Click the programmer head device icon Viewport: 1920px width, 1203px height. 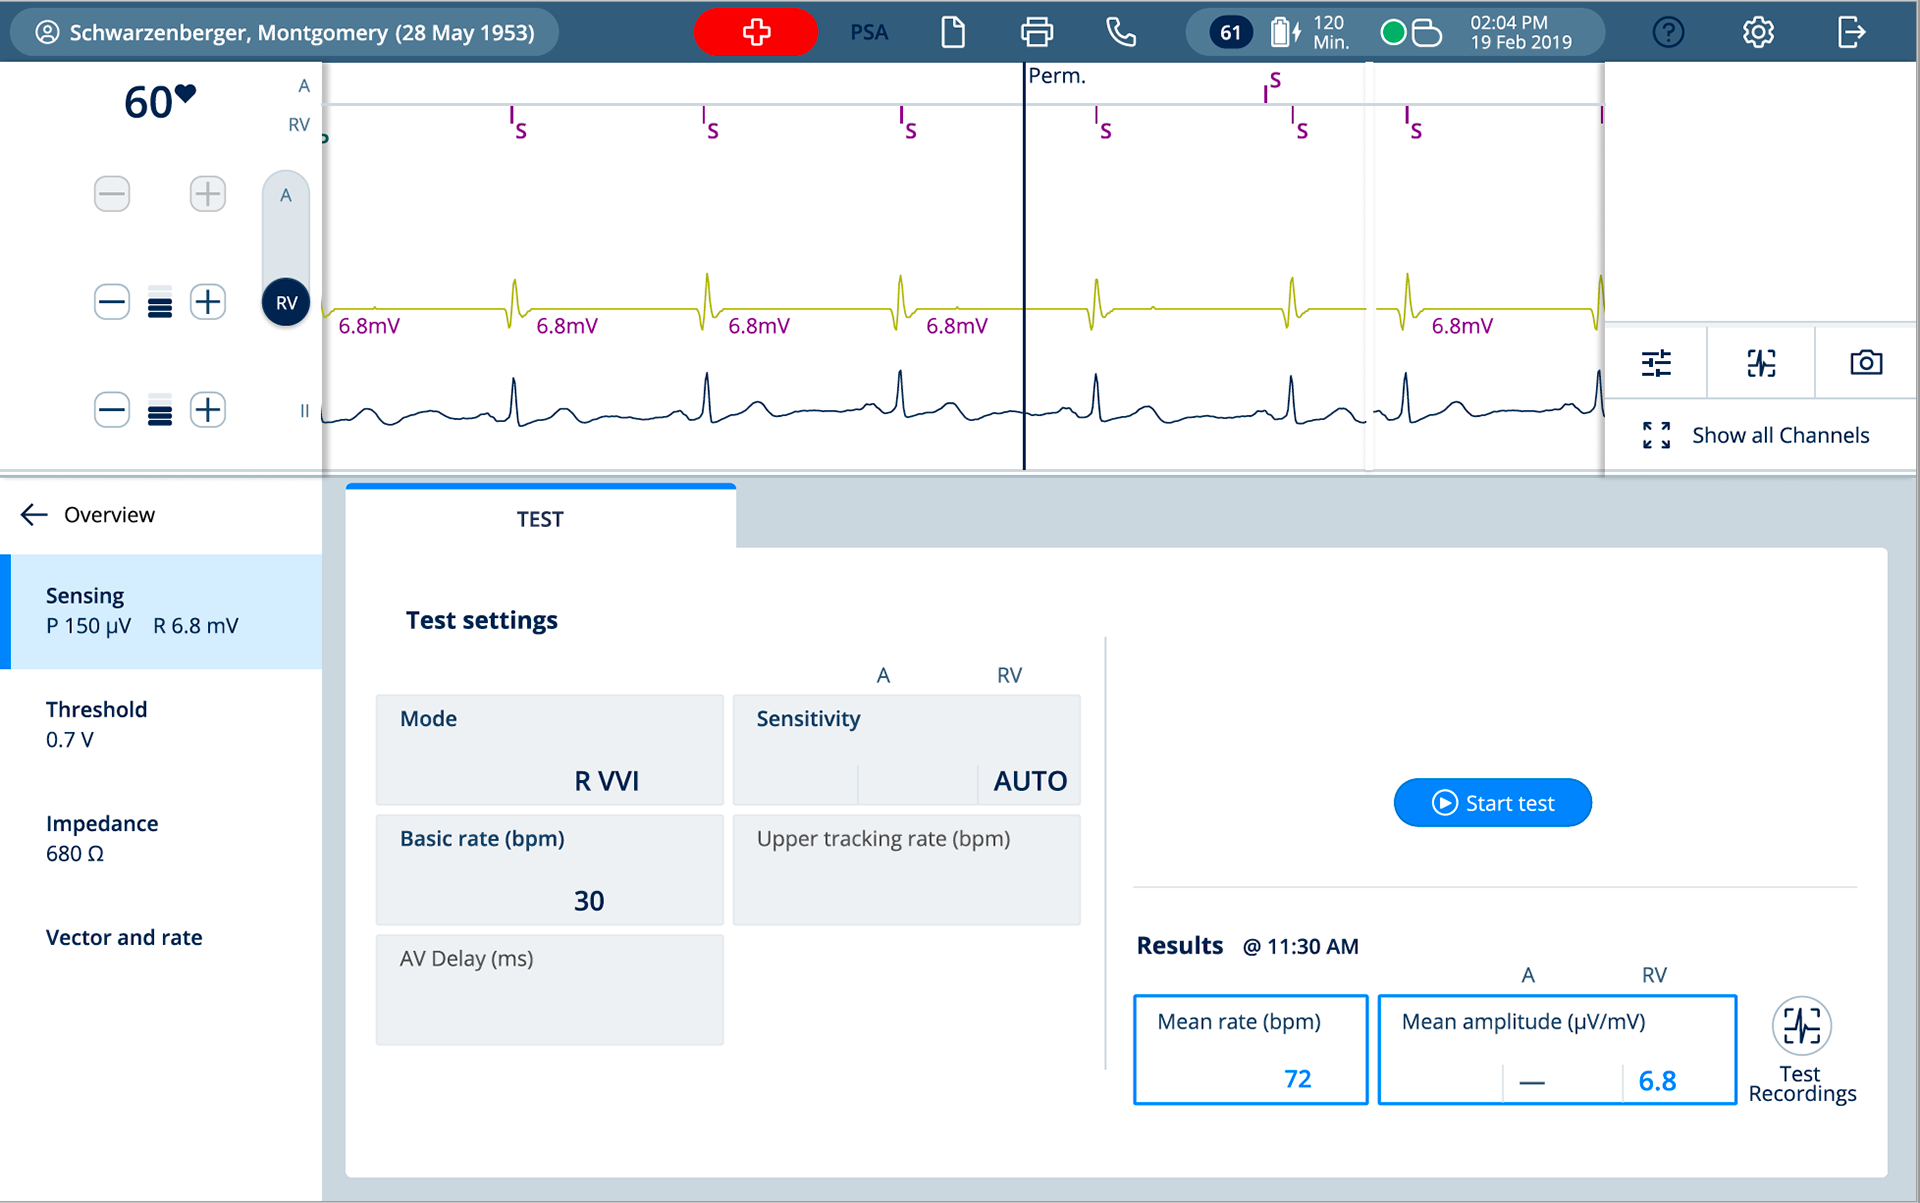pos(1426,33)
